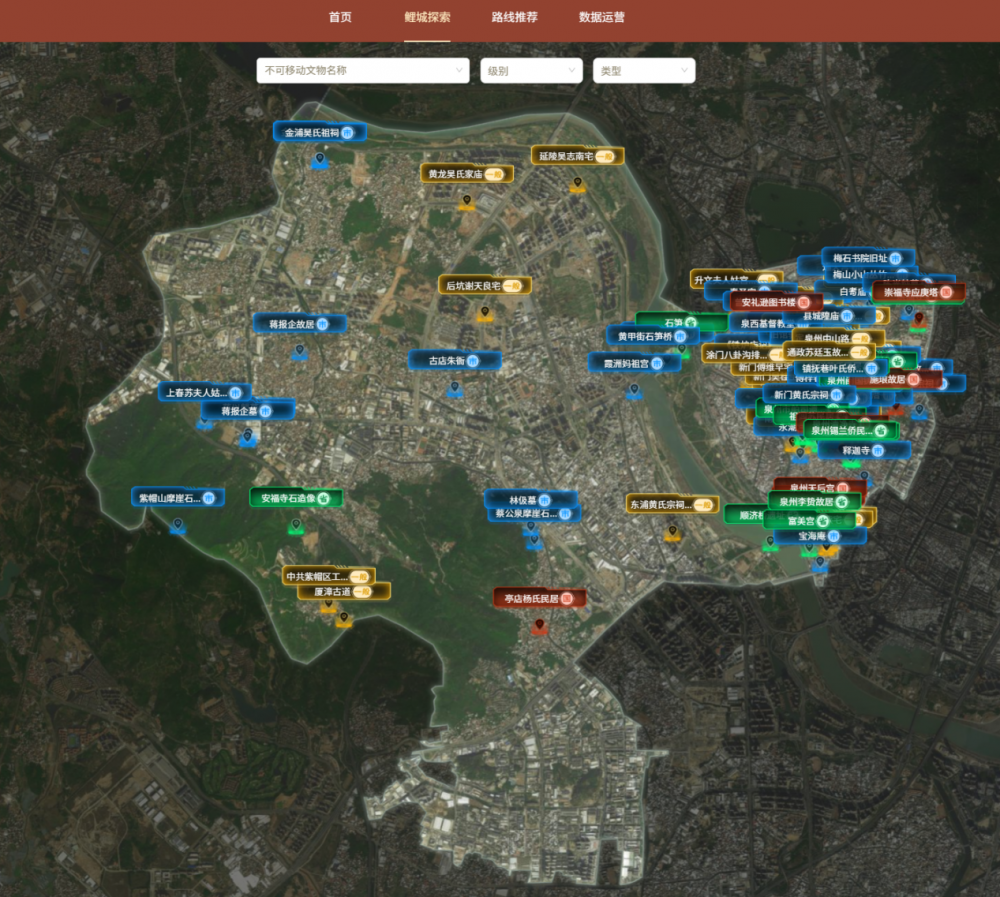
Task: Click the pin marker under 延陵吴志南宅
Action: (577, 184)
